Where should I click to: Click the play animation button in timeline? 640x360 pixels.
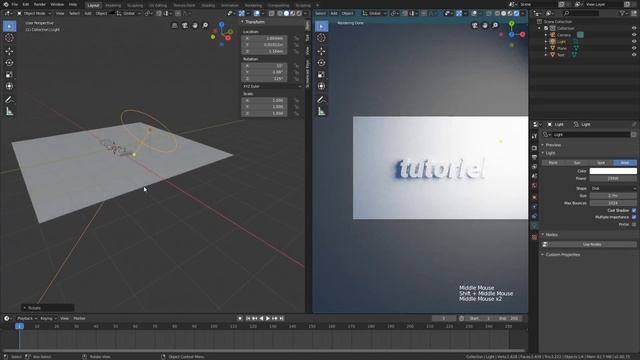[x=268, y=318]
